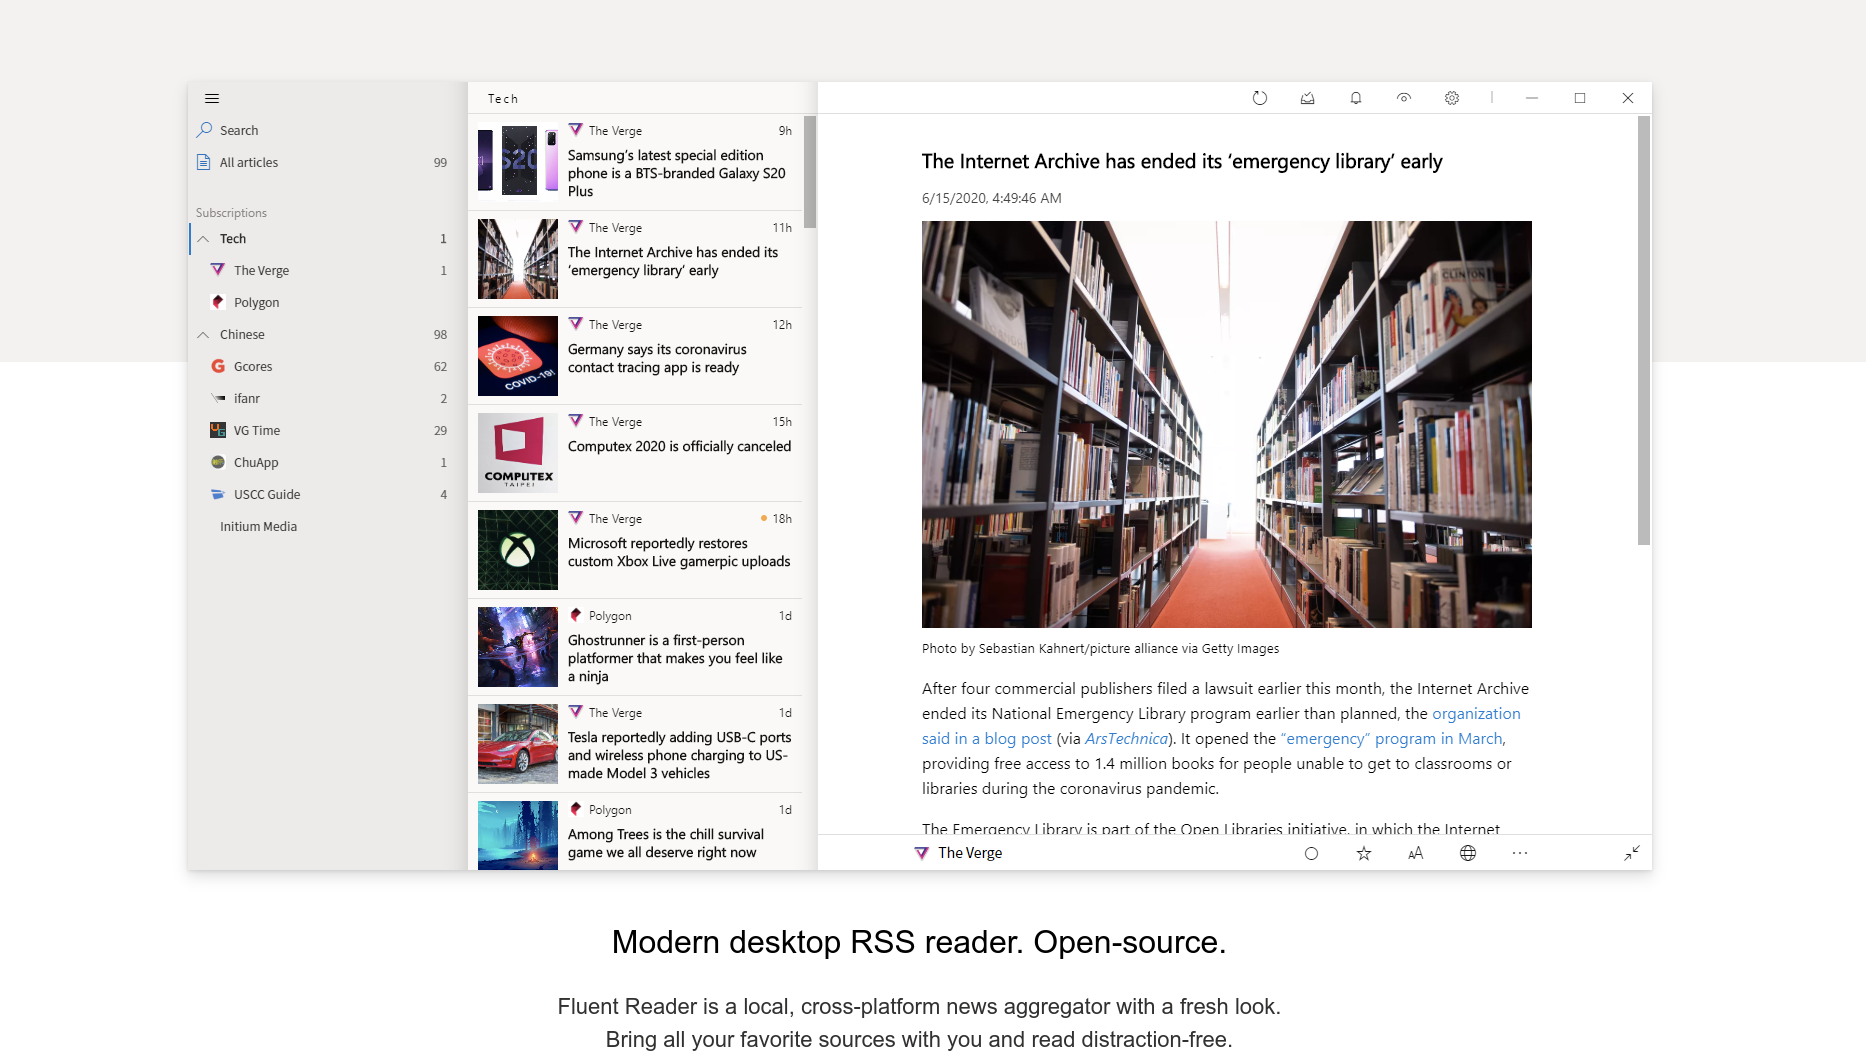Open the hamburger menu icon
Viewport: 1866px width, 1064px height.
[212, 98]
